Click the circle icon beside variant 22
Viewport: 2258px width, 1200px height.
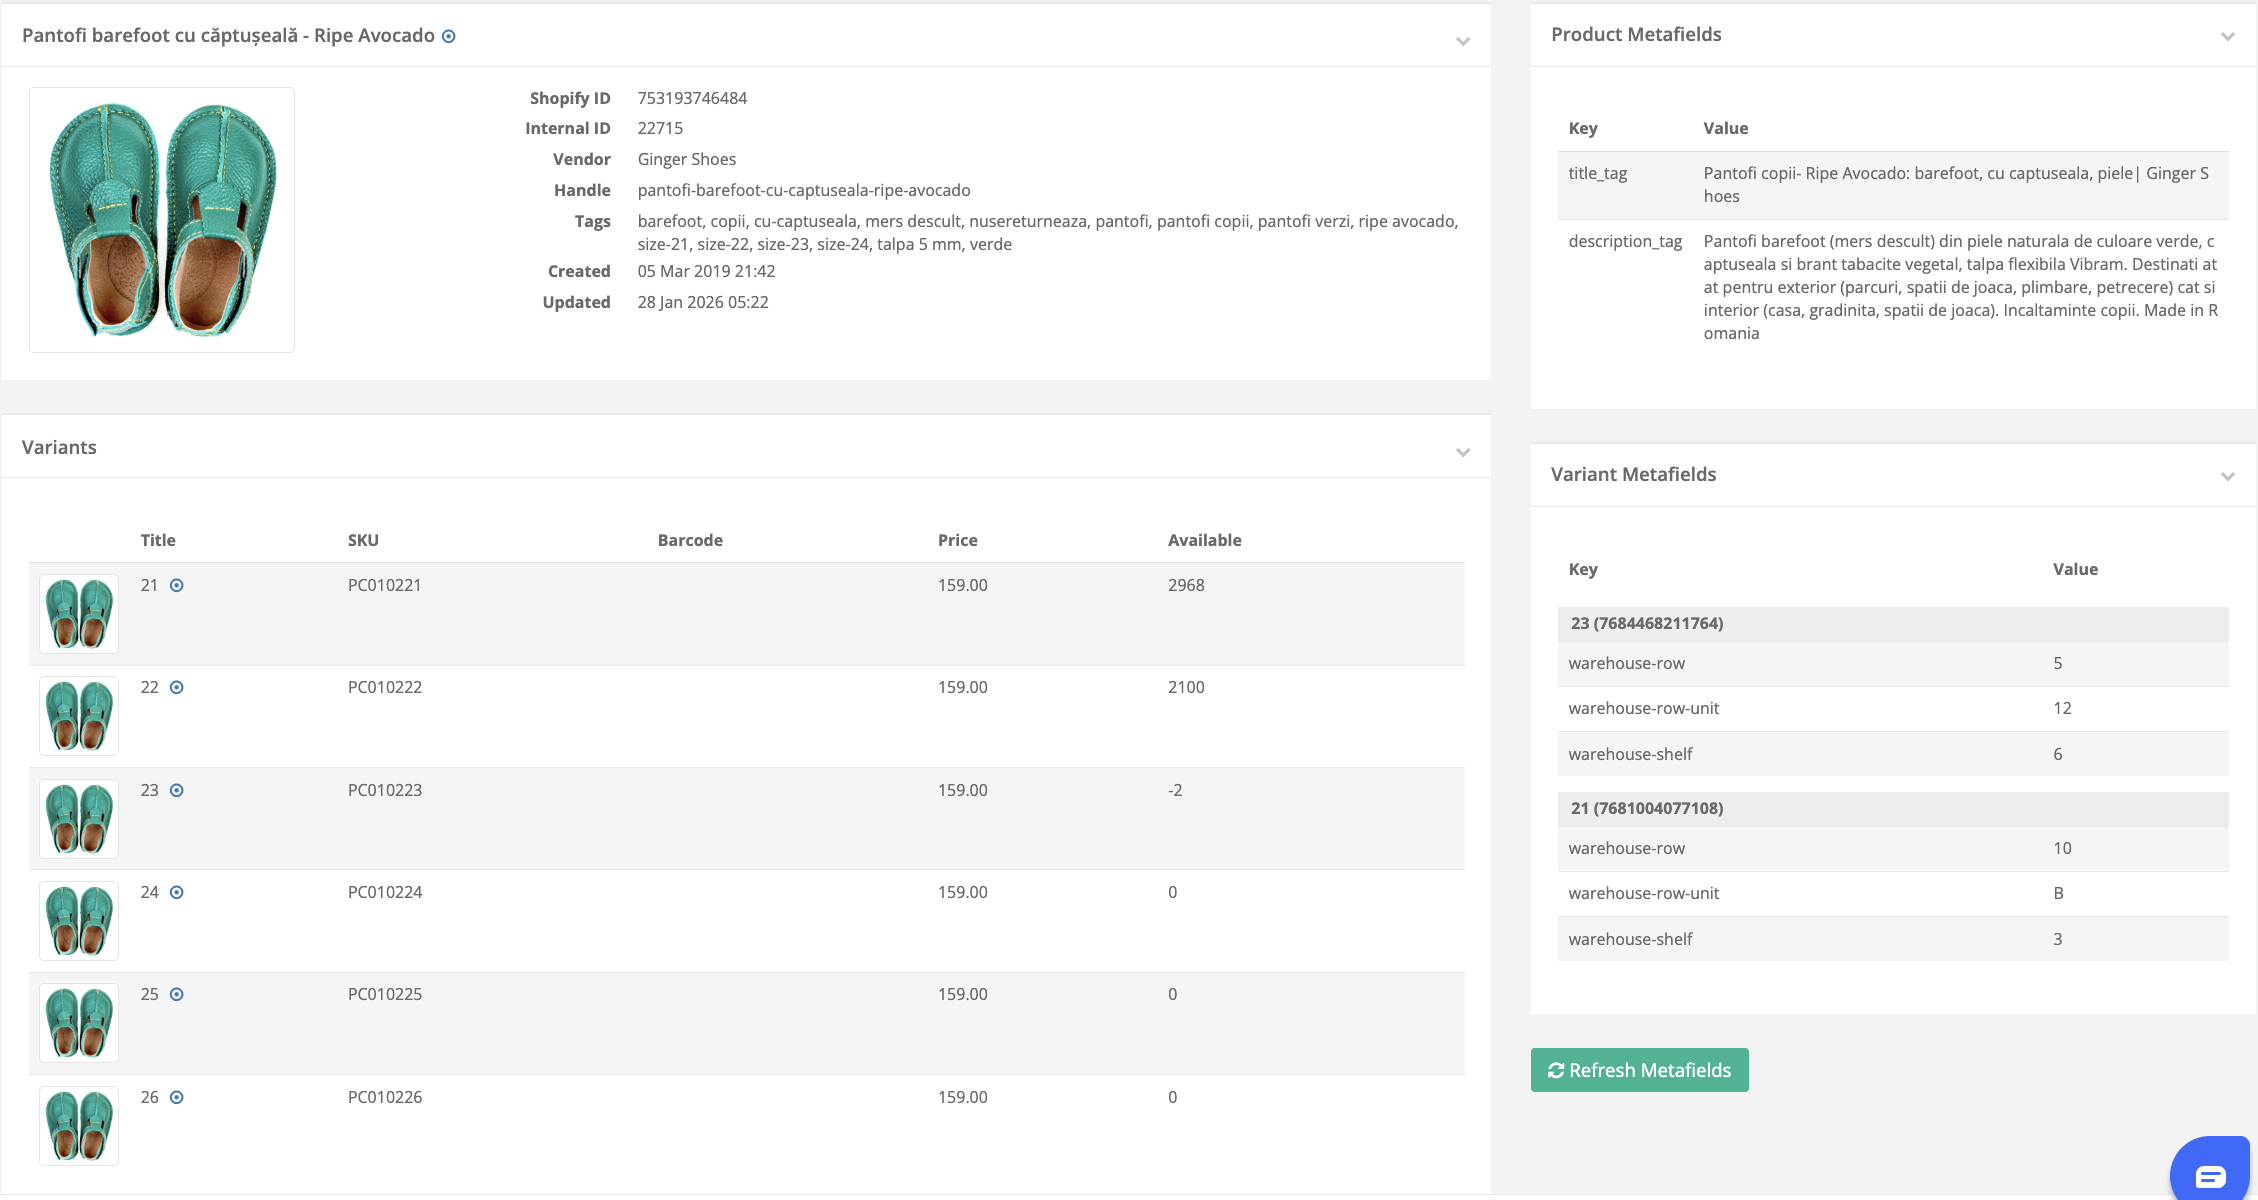point(177,688)
